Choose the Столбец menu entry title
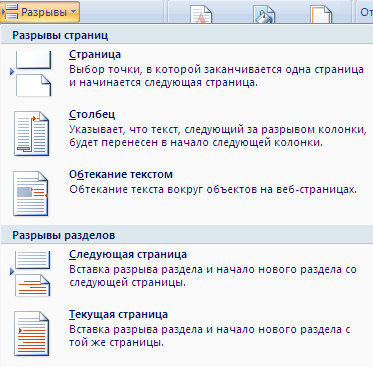Image resolution: width=373 pixels, height=367 pixels. point(92,114)
